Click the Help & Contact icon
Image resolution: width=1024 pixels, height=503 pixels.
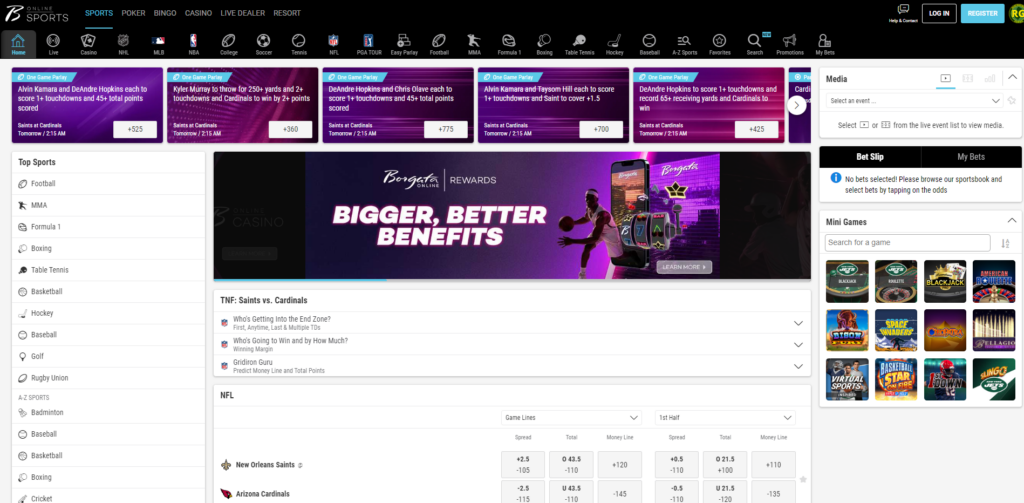point(903,13)
